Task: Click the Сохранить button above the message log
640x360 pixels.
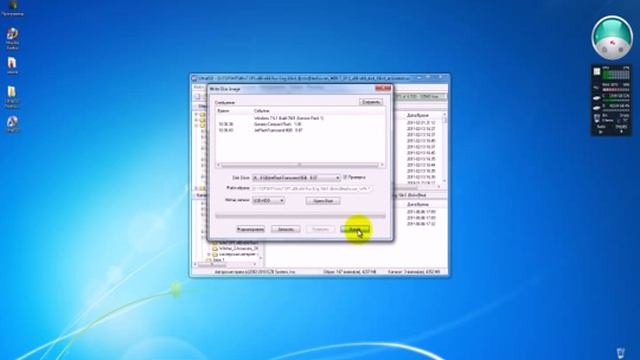Action: [x=371, y=102]
